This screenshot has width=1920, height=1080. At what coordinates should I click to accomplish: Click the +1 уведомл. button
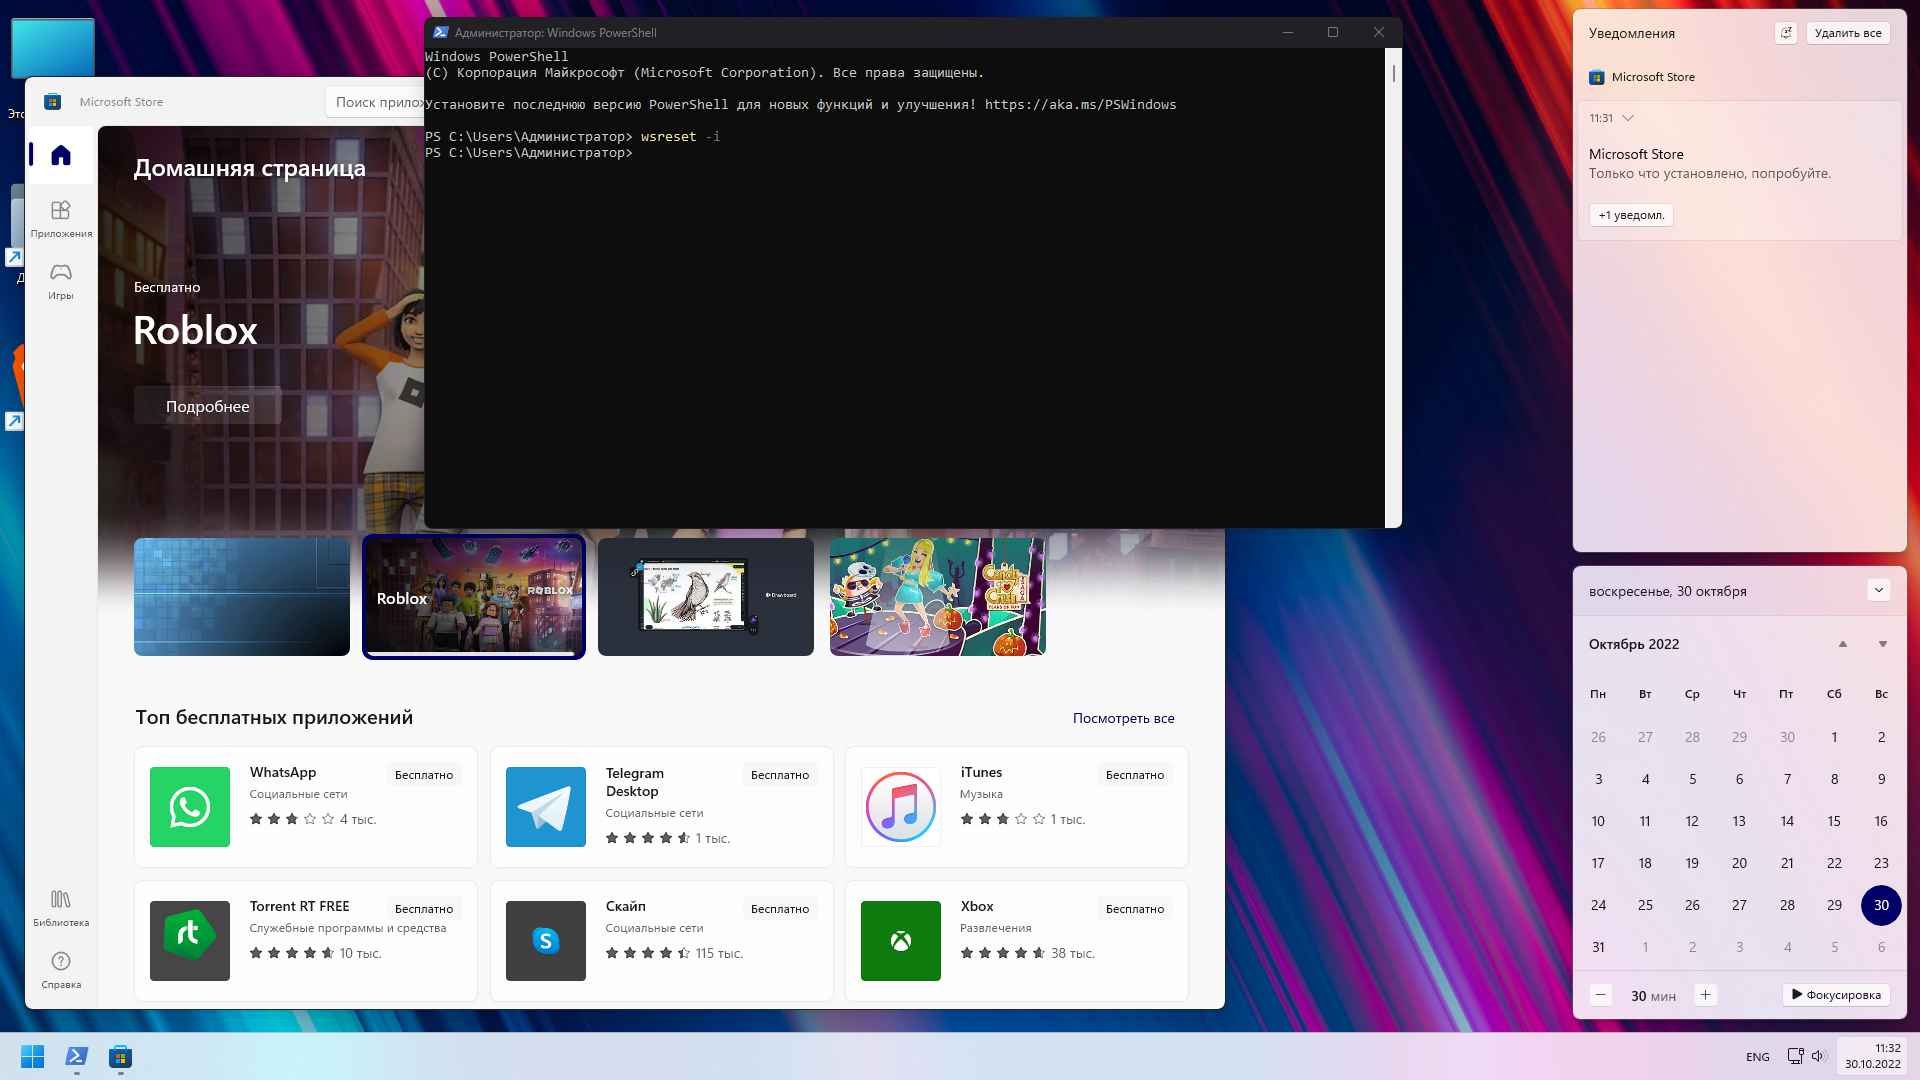(x=1631, y=215)
